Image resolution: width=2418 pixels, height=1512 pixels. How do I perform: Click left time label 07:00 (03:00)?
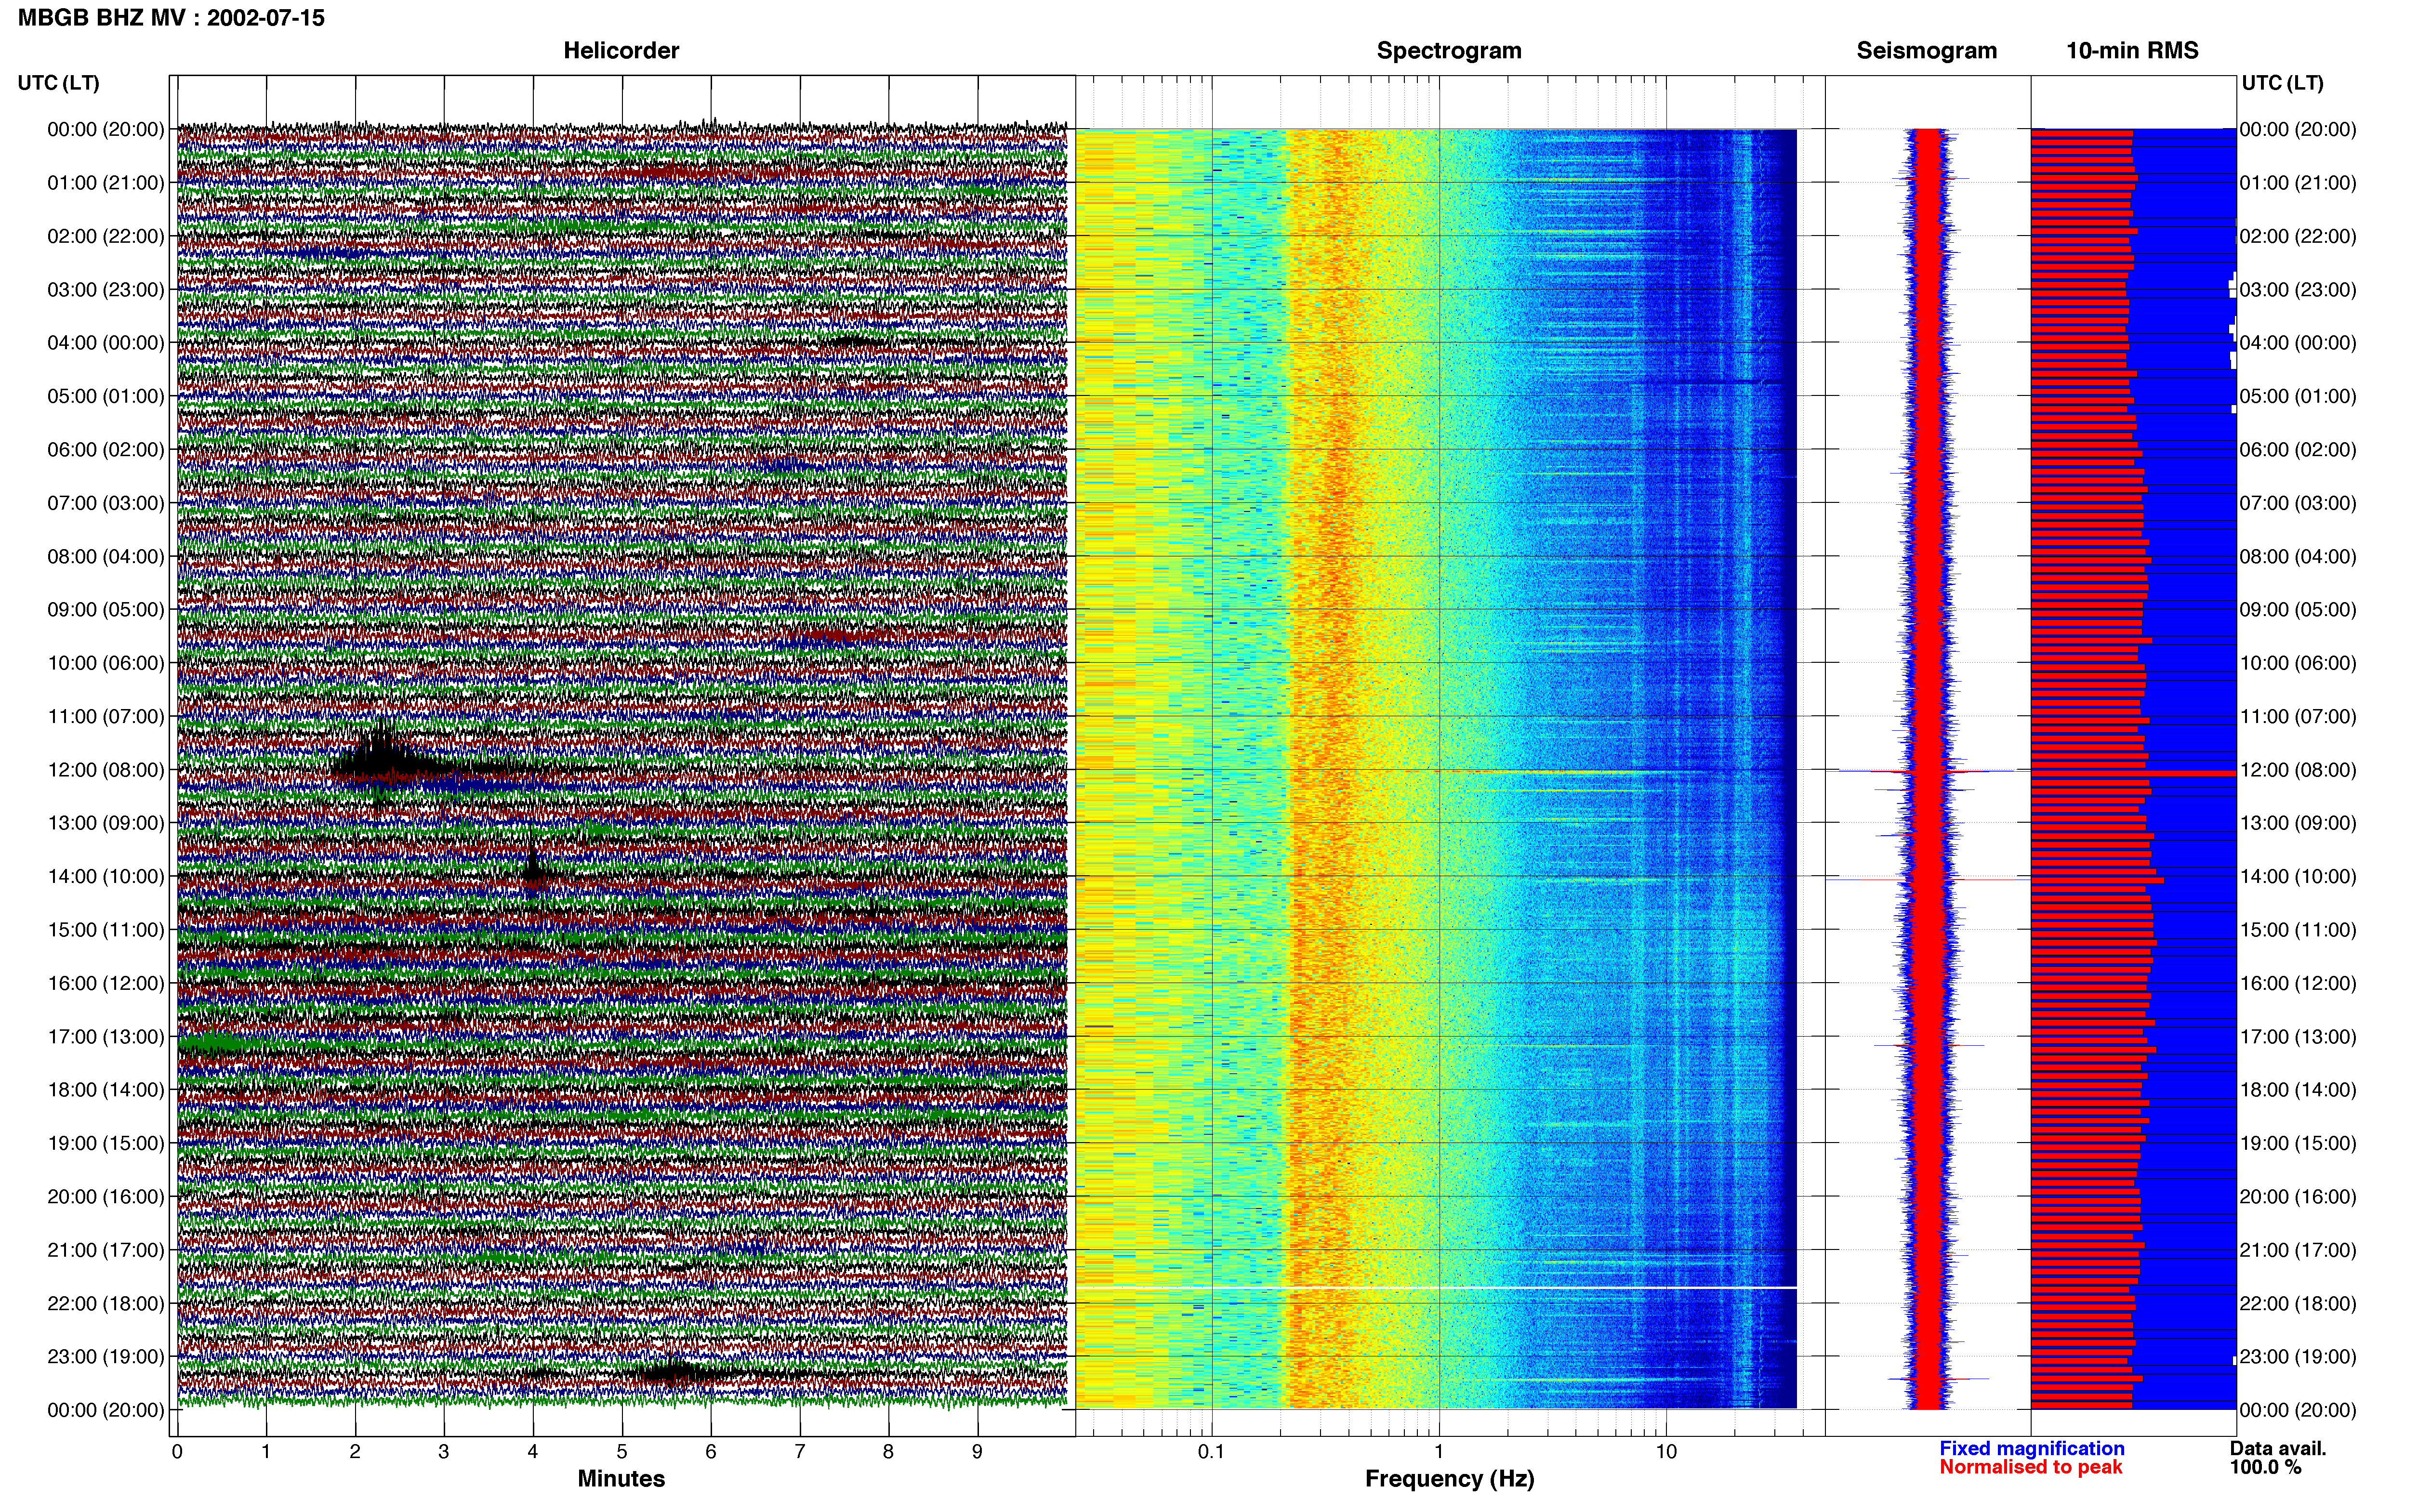[x=106, y=503]
